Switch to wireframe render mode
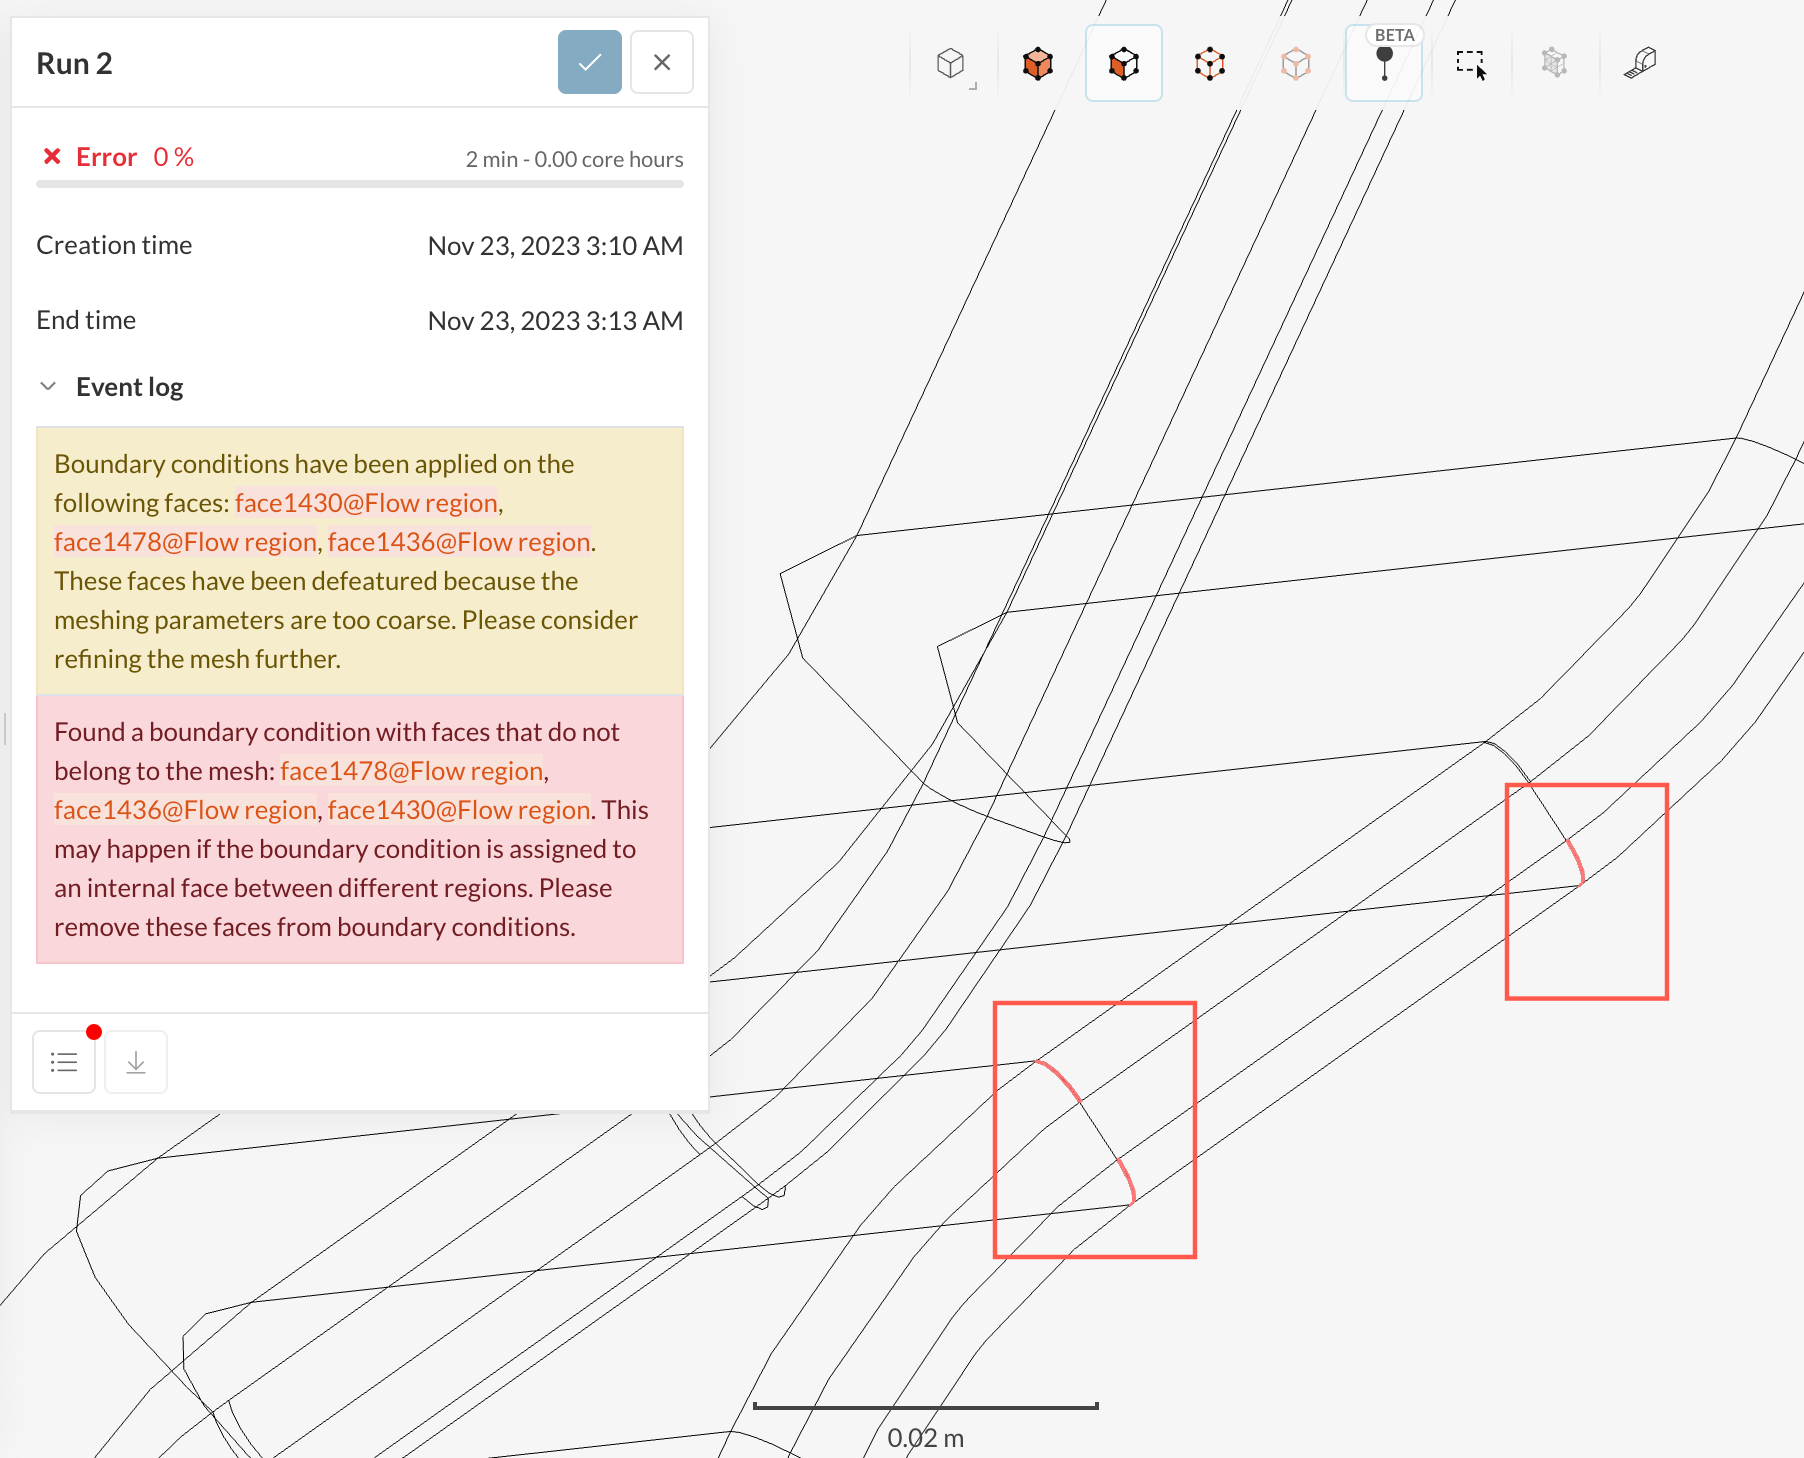This screenshot has width=1804, height=1458. tap(1210, 64)
